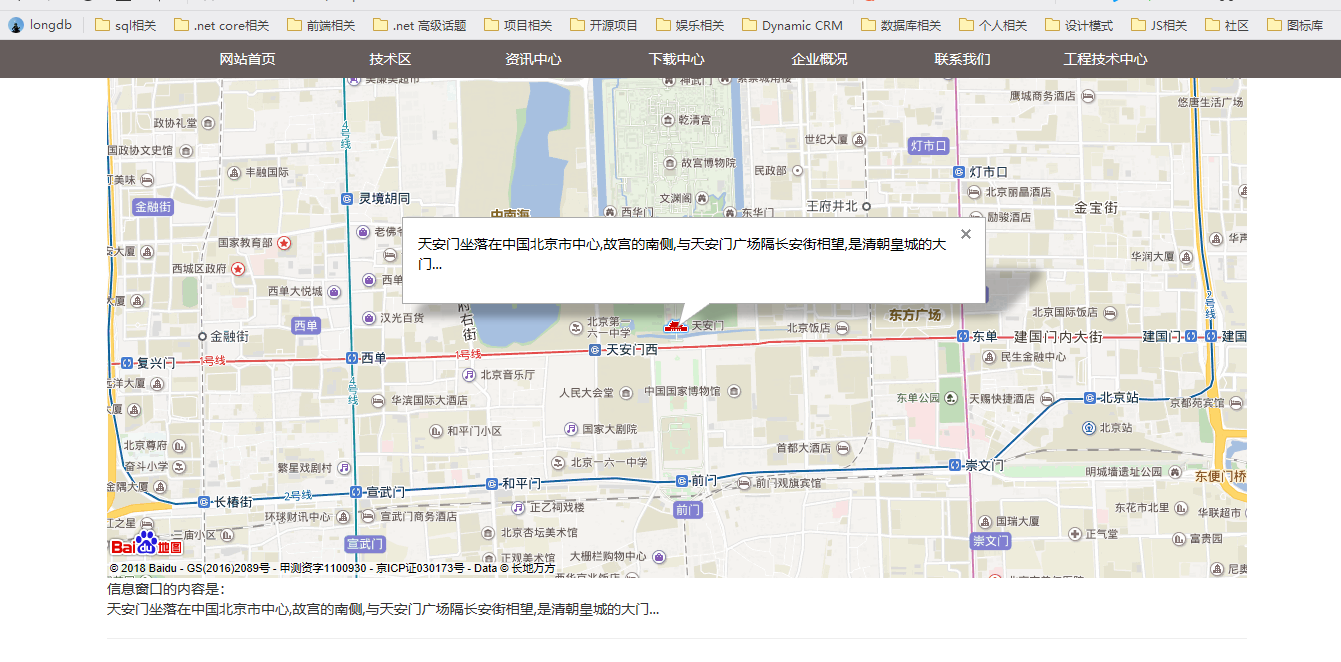Click Baidu copyright text below the map
Viewport: 1341px width, 662px height.
click(333, 569)
